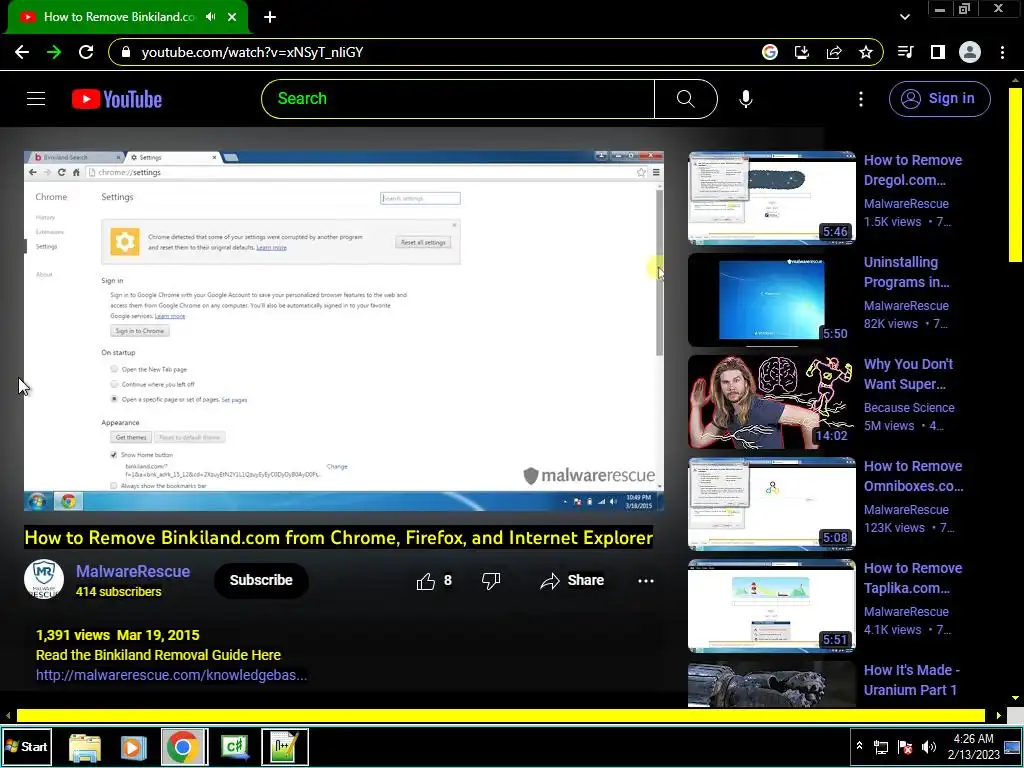Mute the tab using speaker icon

pos(210,17)
